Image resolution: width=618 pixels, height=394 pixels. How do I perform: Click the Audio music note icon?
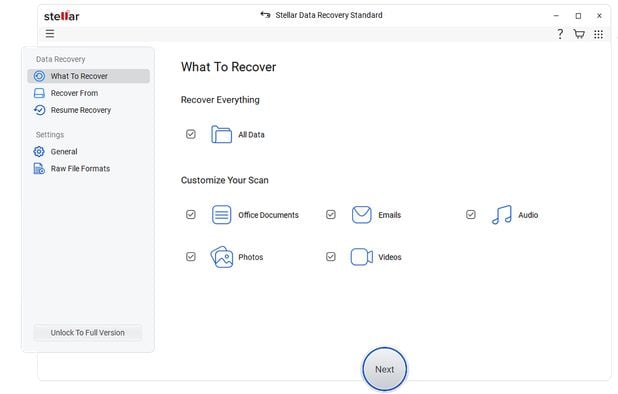point(502,215)
